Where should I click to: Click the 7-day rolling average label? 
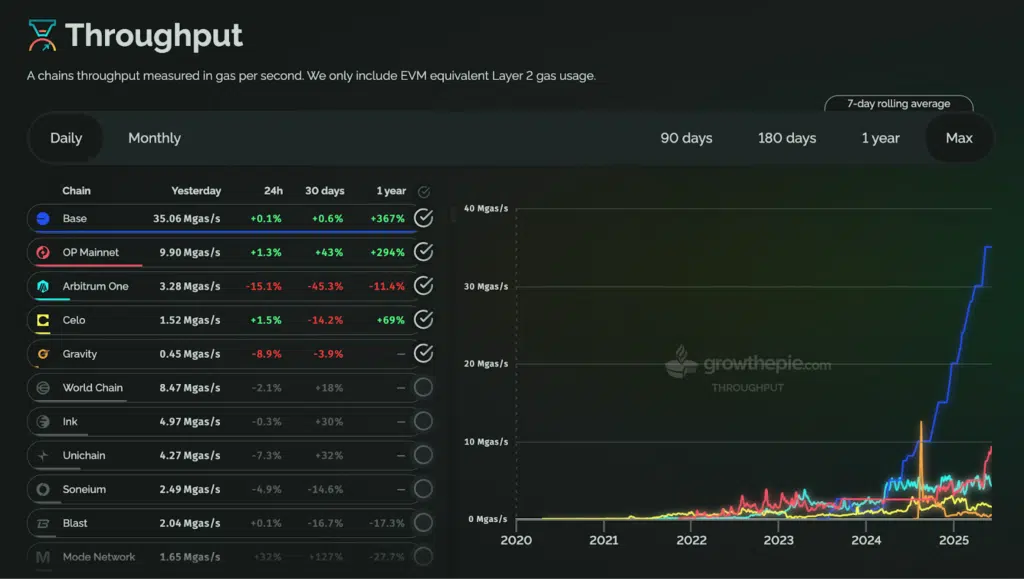(899, 104)
